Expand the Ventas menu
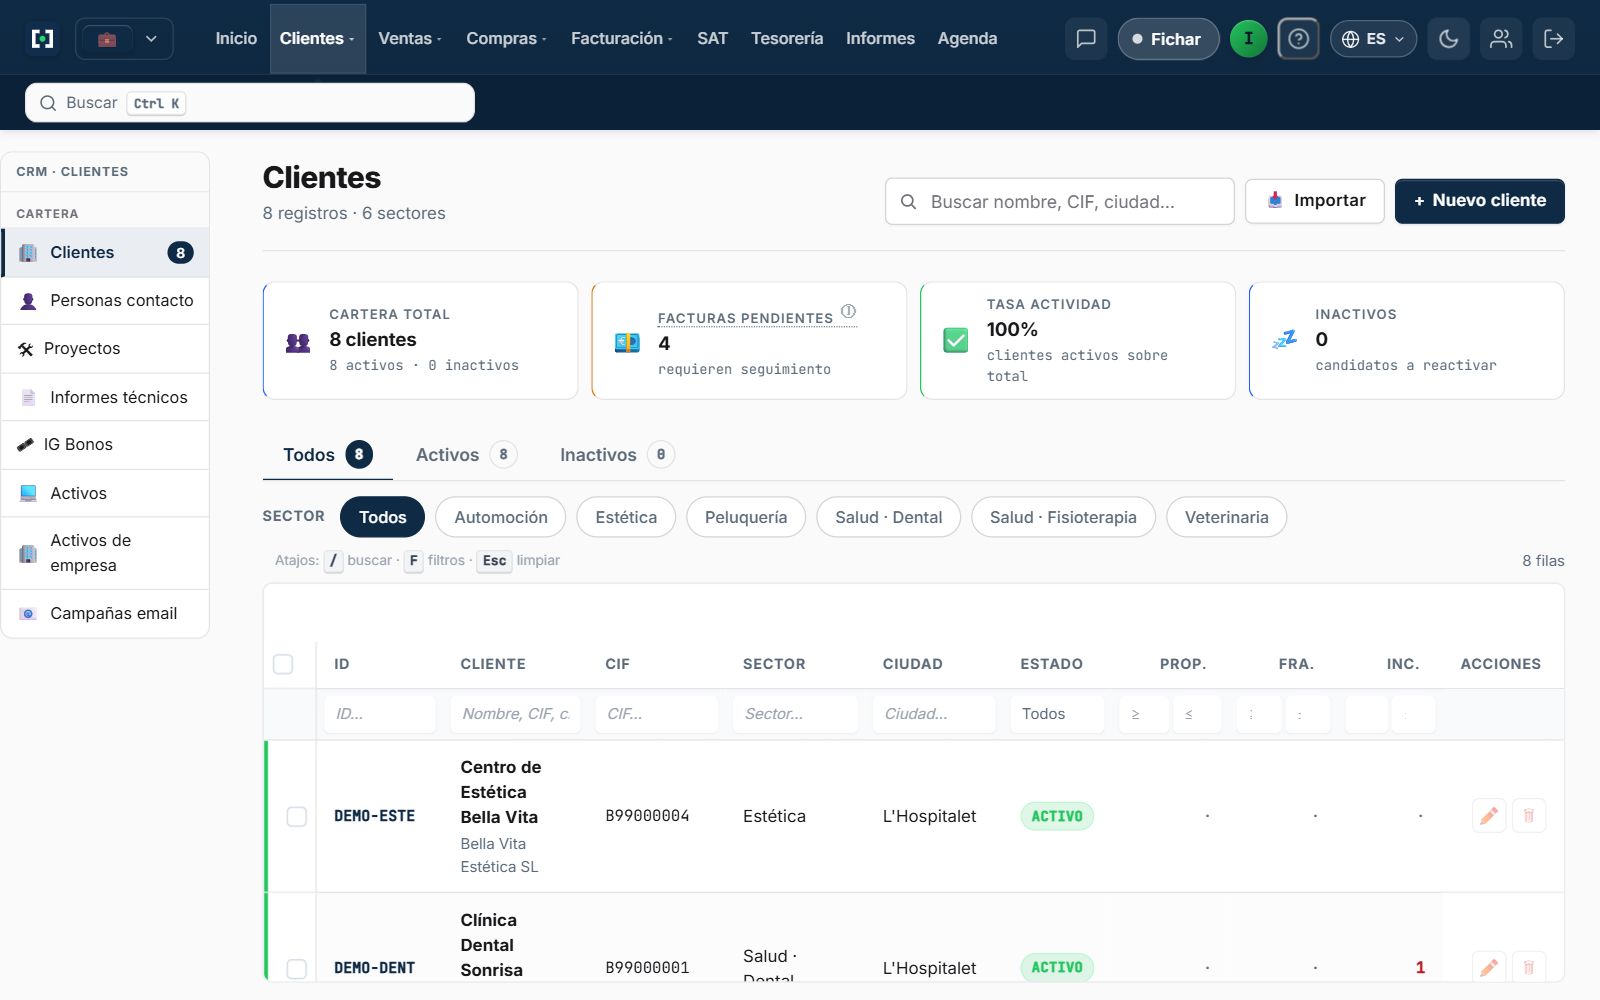The image size is (1600, 1000). click(x=410, y=39)
